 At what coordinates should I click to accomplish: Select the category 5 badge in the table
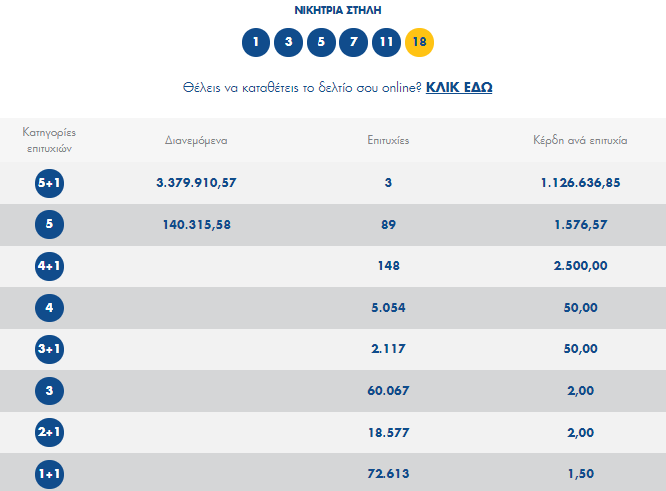click(x=49, y=224)
